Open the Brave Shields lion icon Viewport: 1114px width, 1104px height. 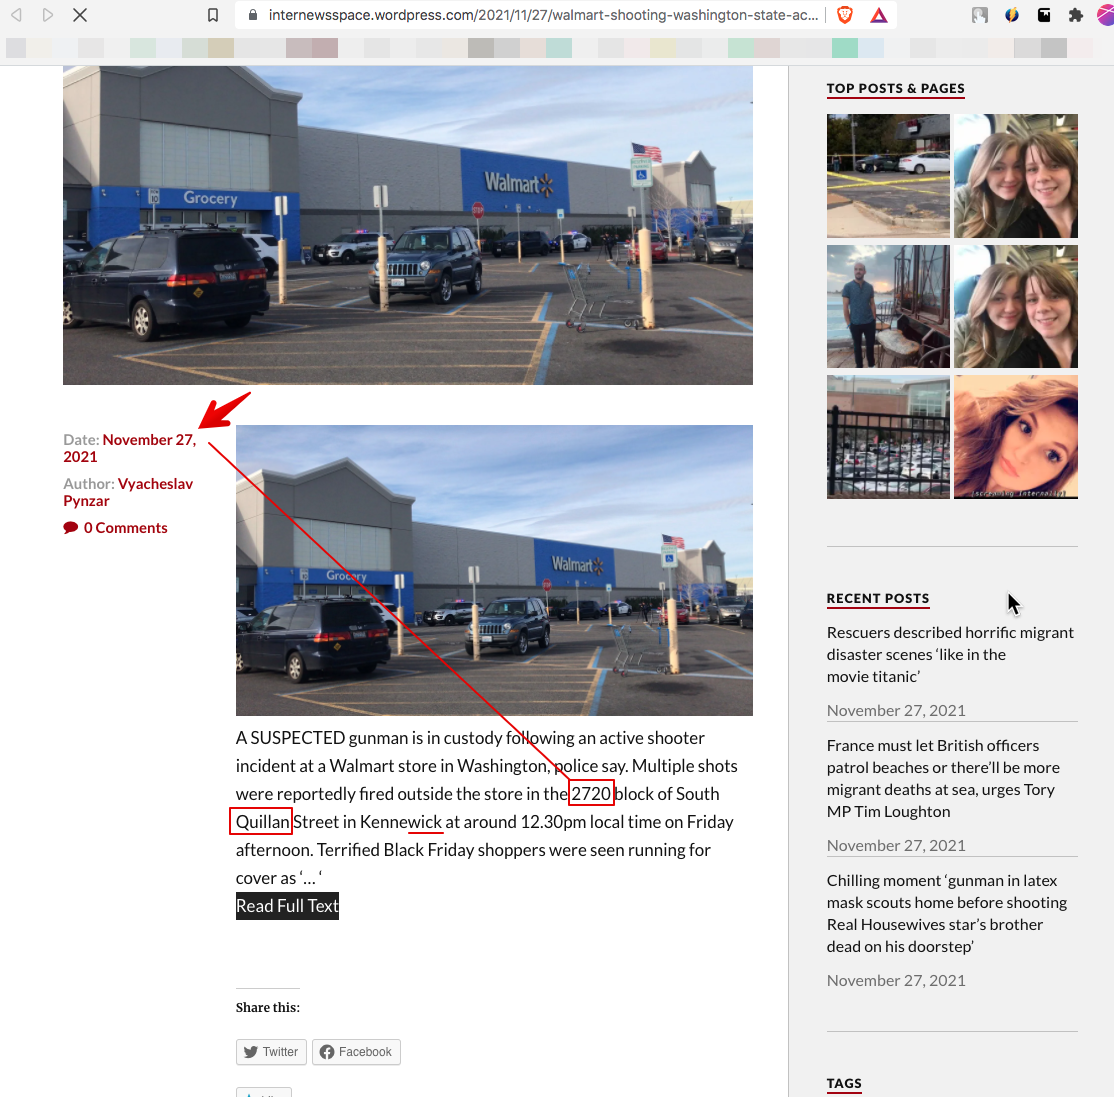coord(845,15)
